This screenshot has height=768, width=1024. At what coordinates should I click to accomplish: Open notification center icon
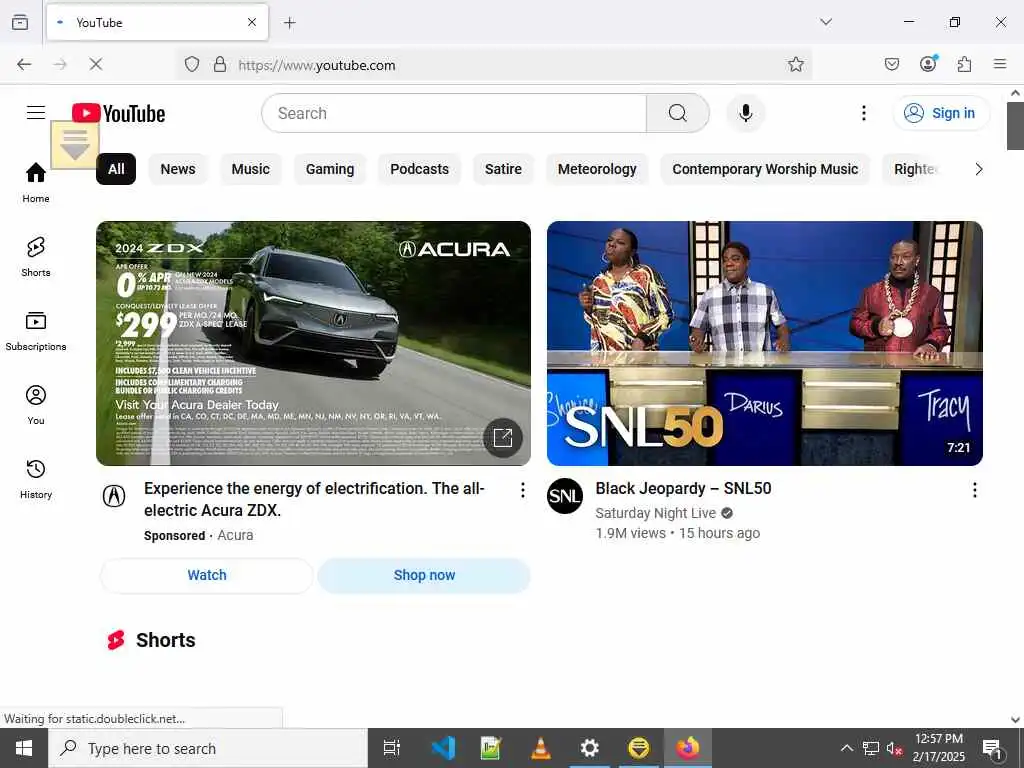(992, 748)
